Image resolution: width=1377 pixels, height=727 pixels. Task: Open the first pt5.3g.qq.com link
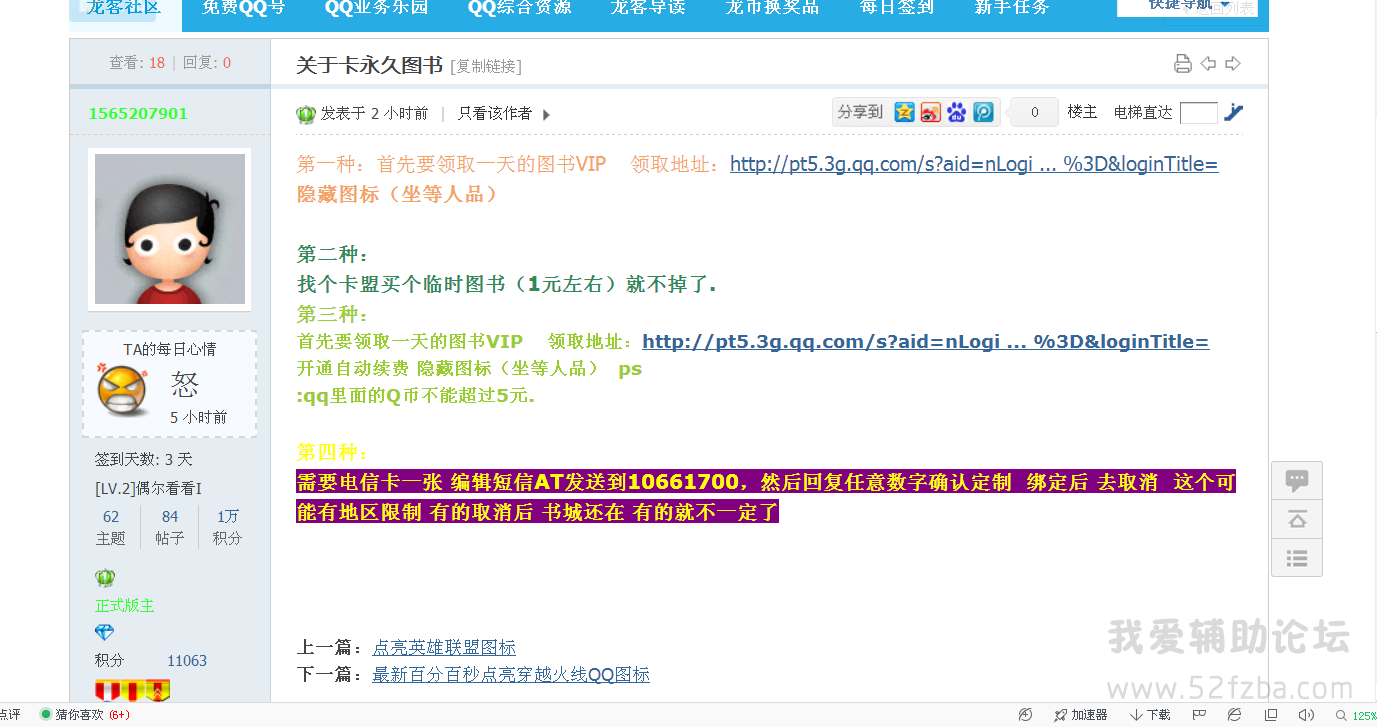(x=974, y=164)
